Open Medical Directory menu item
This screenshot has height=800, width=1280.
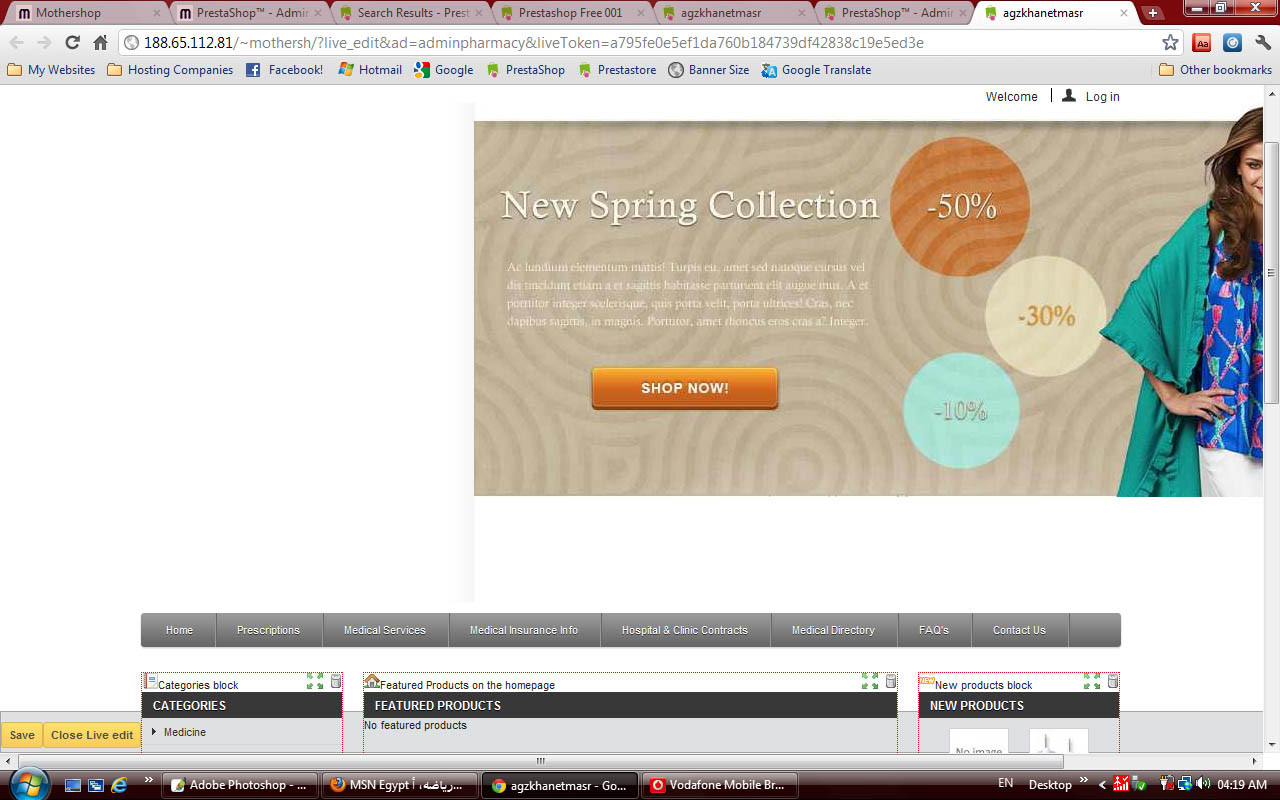[833, 630]
